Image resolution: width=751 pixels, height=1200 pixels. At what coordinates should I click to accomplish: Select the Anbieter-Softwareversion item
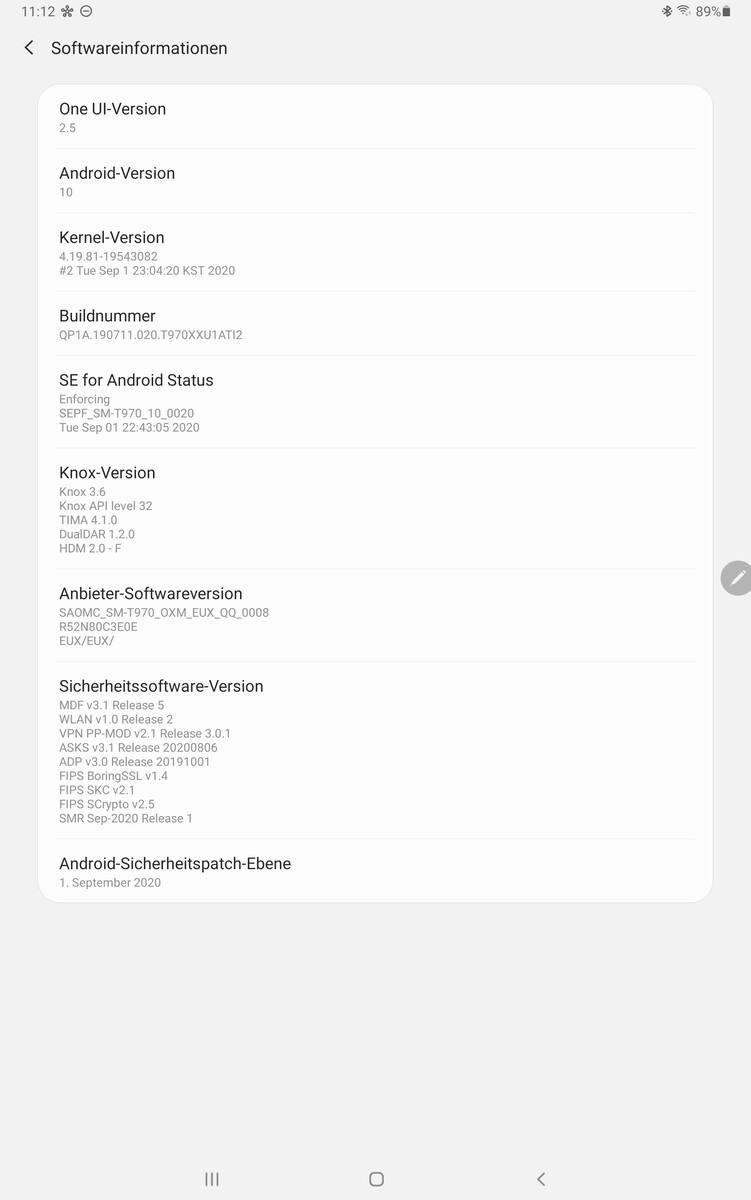click(x=375, y=615)
